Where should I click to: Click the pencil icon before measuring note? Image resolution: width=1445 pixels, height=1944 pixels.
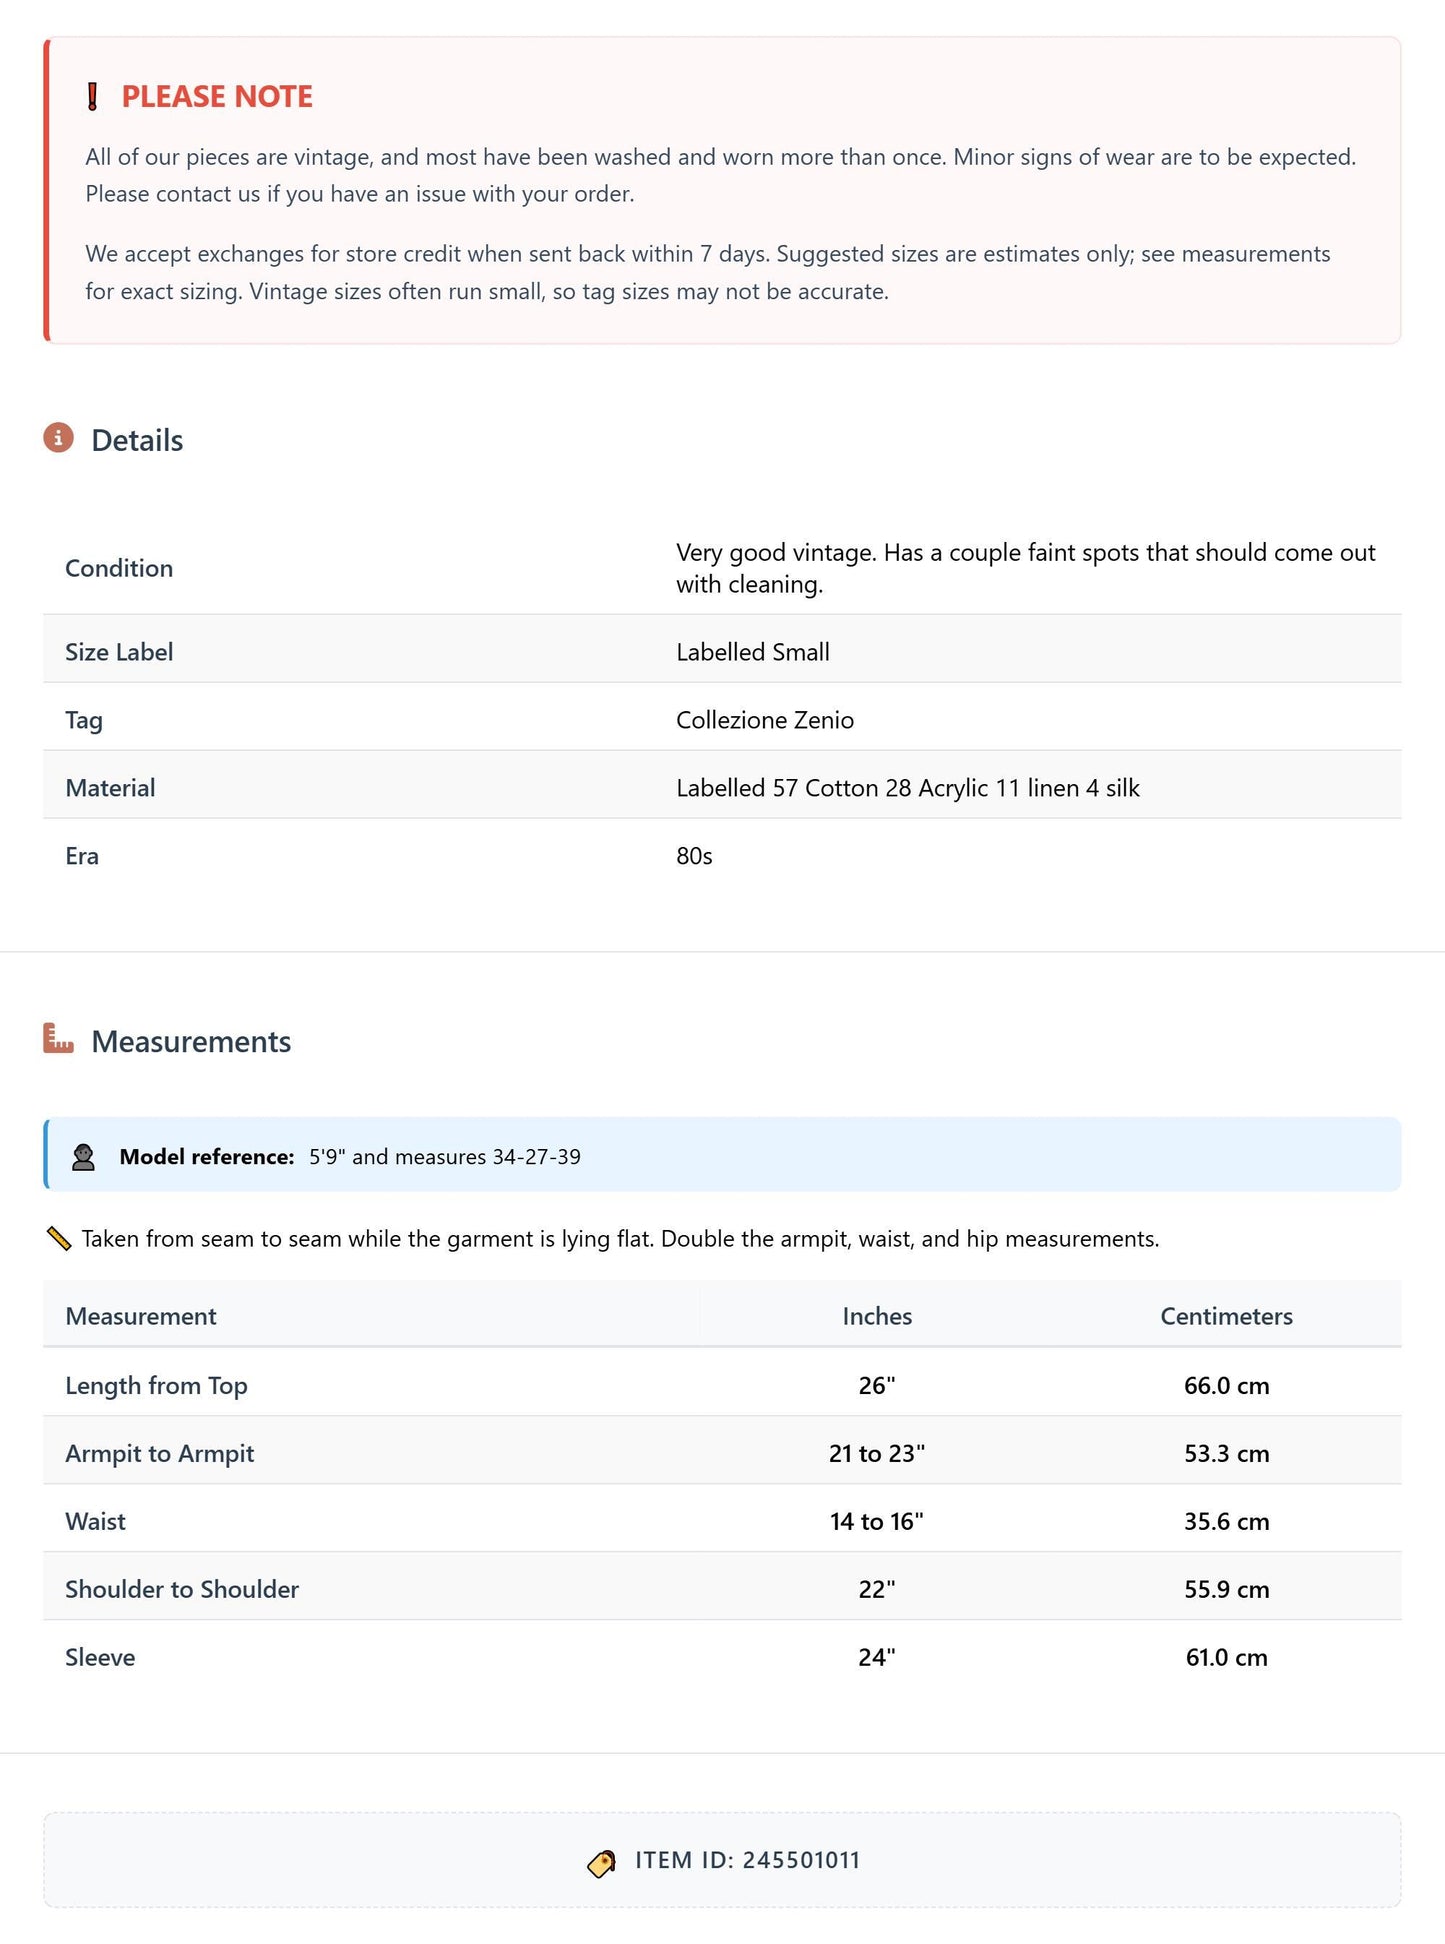click(x=59, y=1239)
